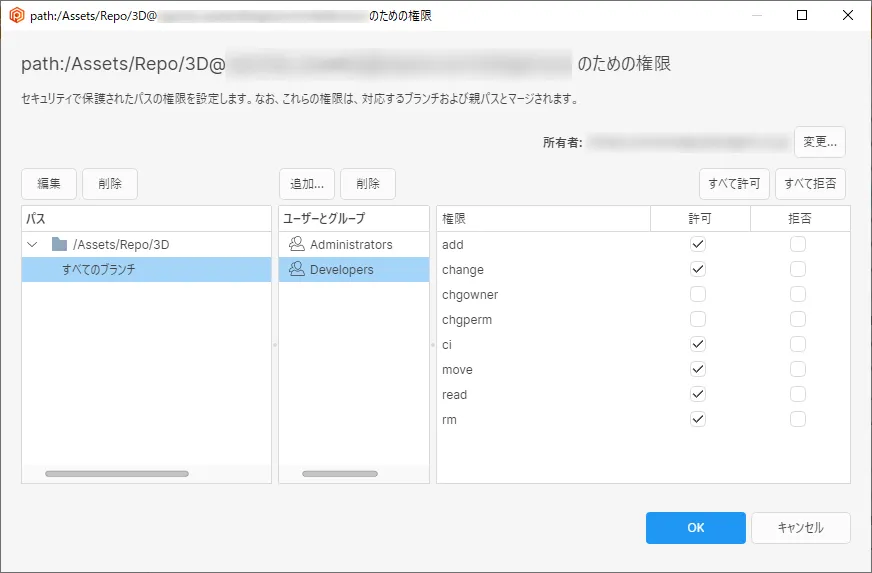Check the deny checkbox for move
872x573 pixels.
[797, 369]
